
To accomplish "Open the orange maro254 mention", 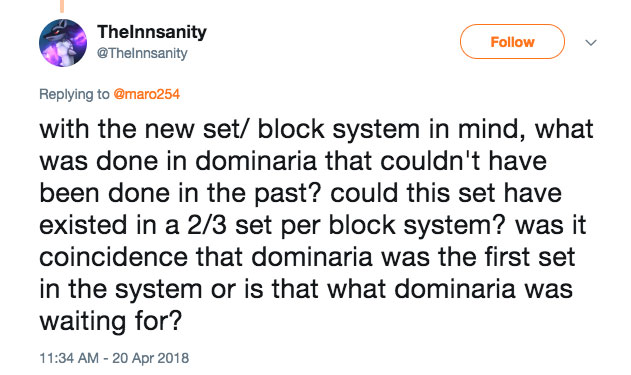I will [146, 94].
